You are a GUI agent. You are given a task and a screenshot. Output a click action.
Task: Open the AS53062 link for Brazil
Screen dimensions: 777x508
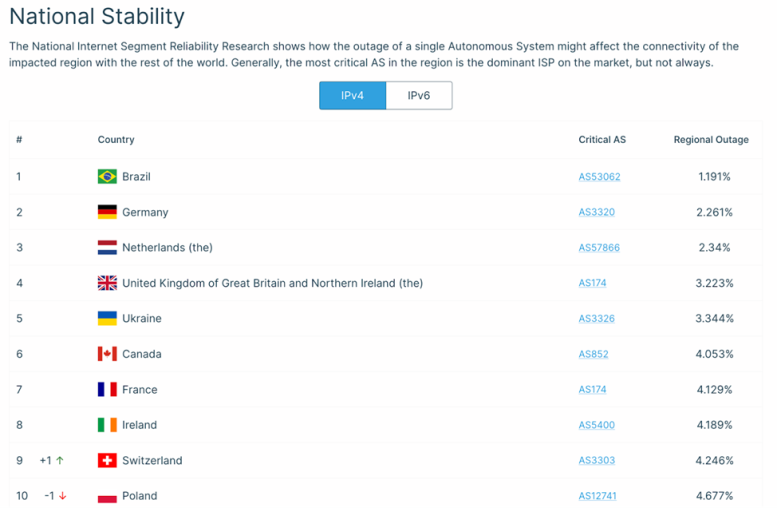[x=599, y=177]
